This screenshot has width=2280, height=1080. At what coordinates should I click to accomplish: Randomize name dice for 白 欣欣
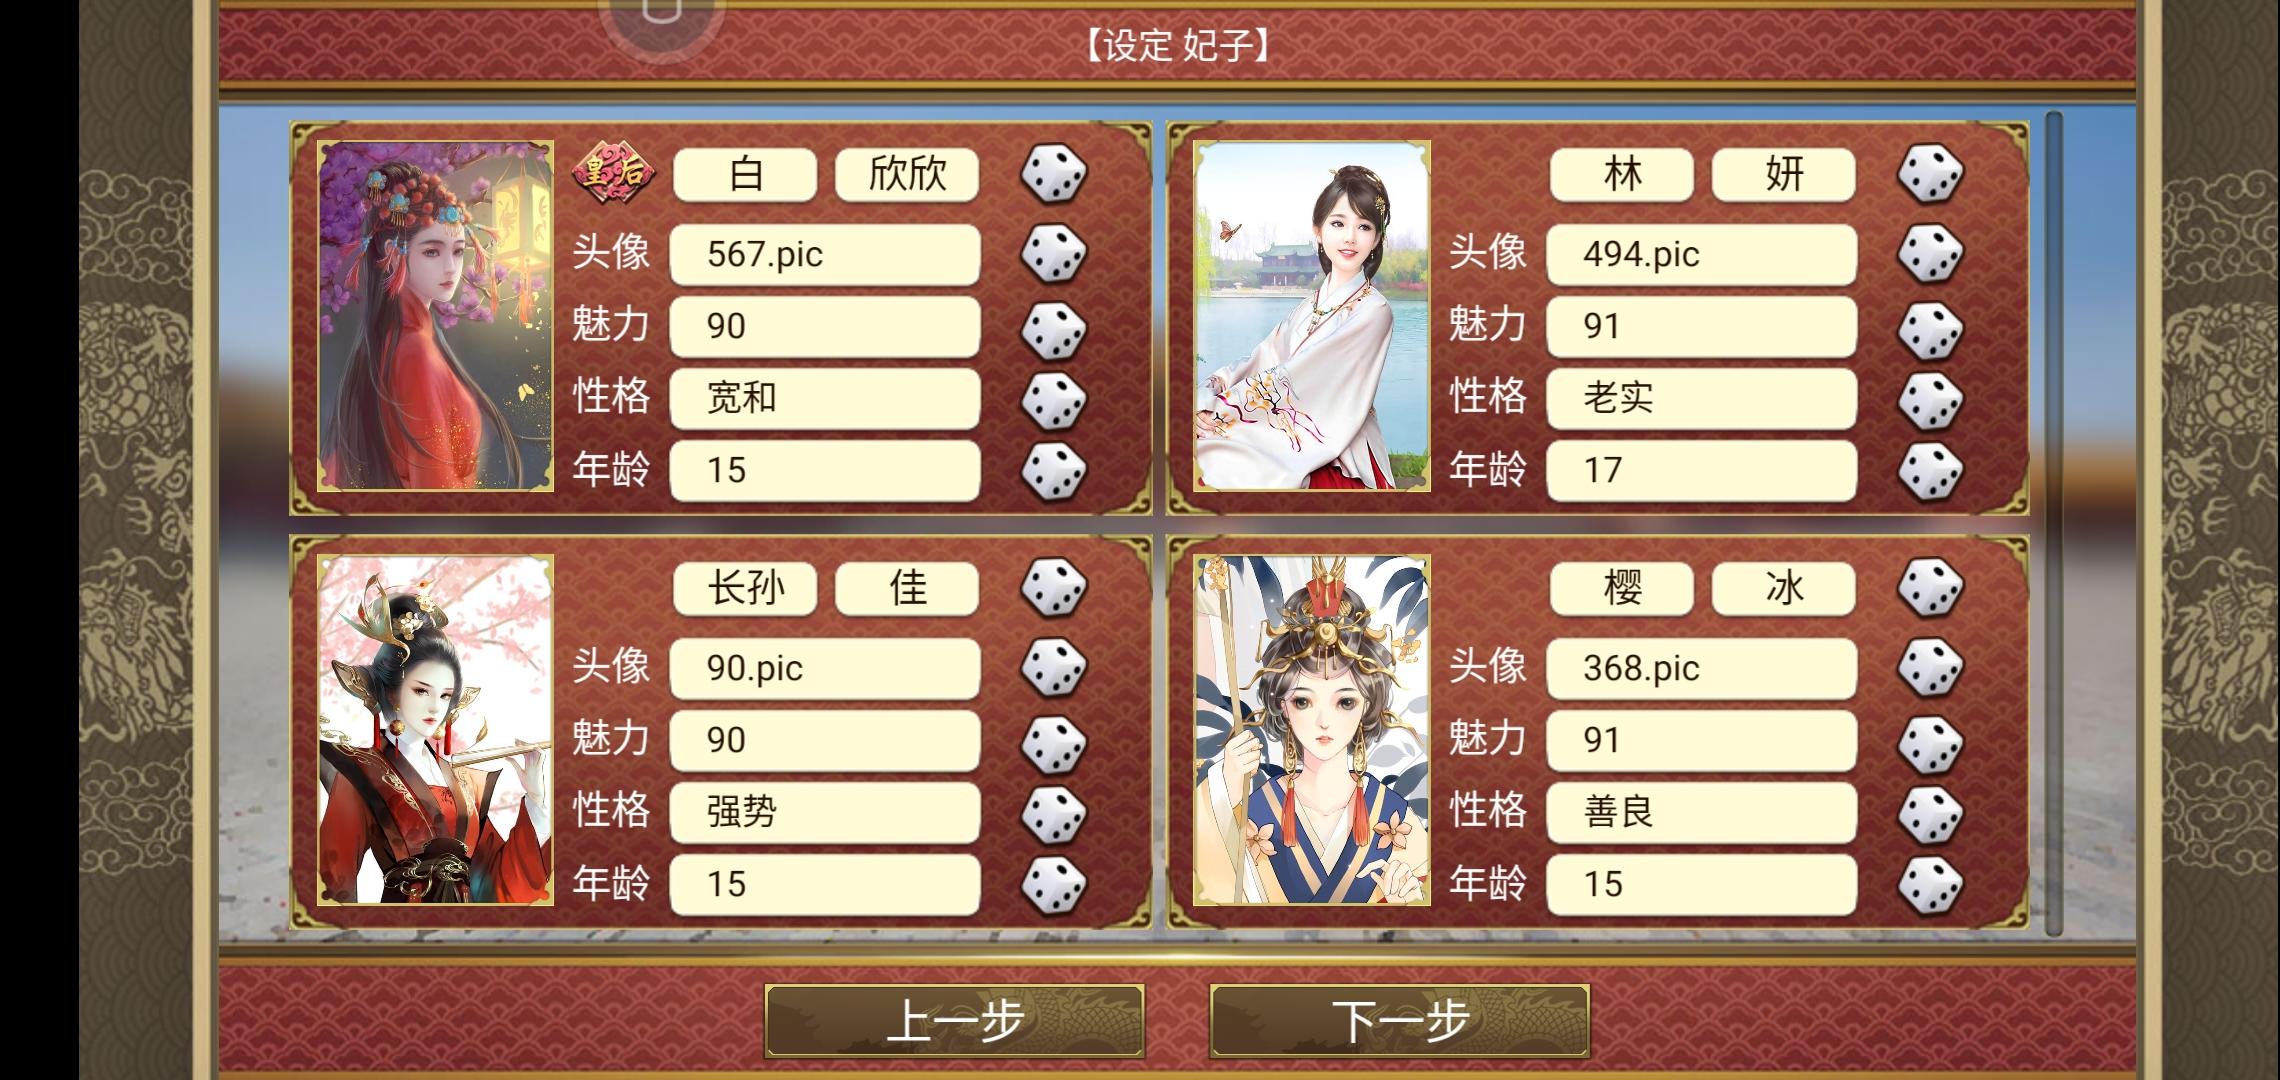tap(1053, 174)
